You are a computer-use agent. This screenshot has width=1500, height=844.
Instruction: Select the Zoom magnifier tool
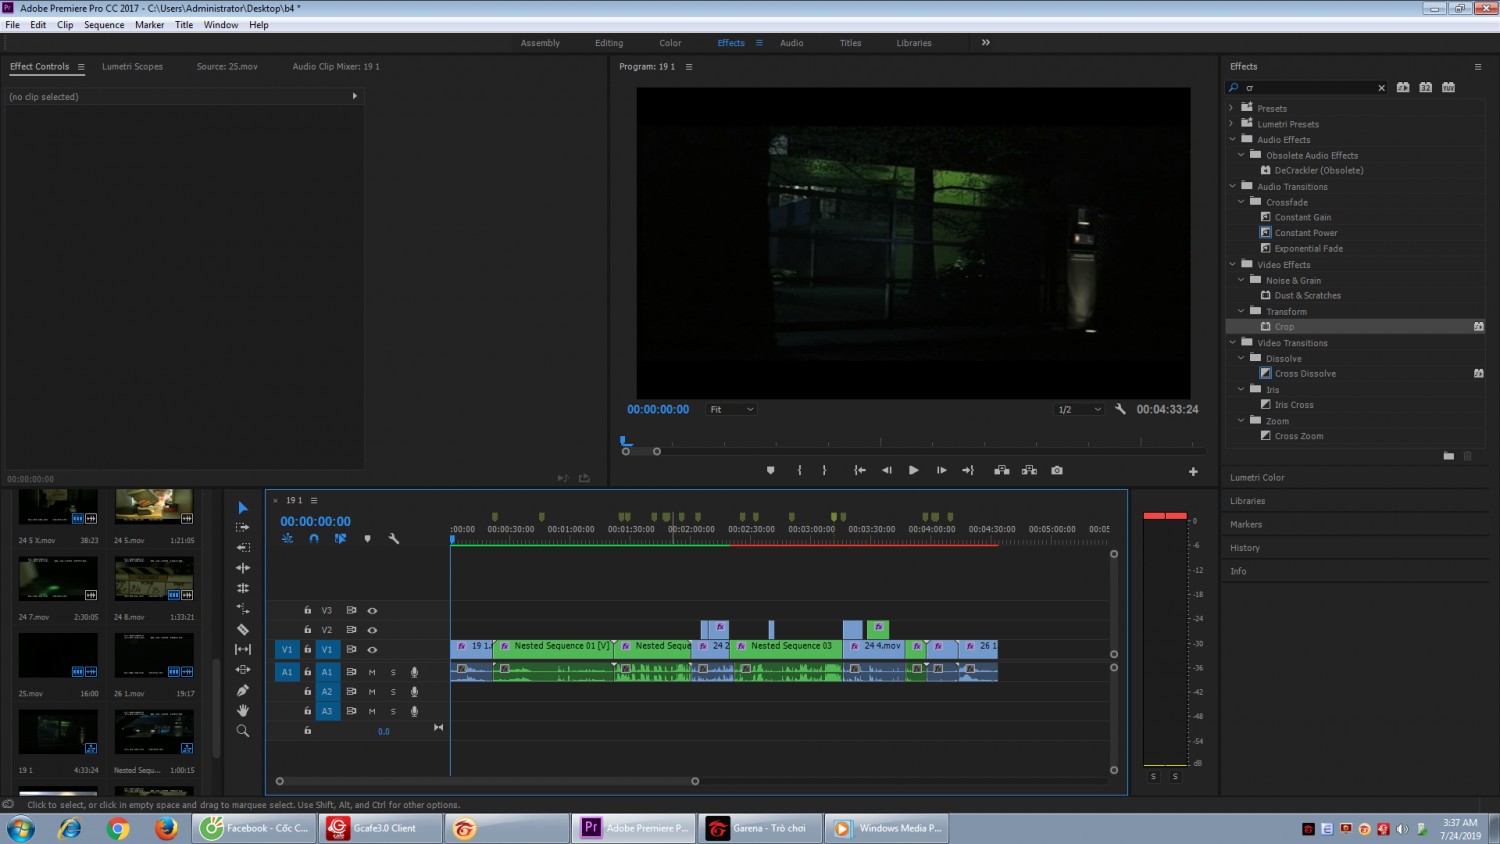[x=242, y=731]
